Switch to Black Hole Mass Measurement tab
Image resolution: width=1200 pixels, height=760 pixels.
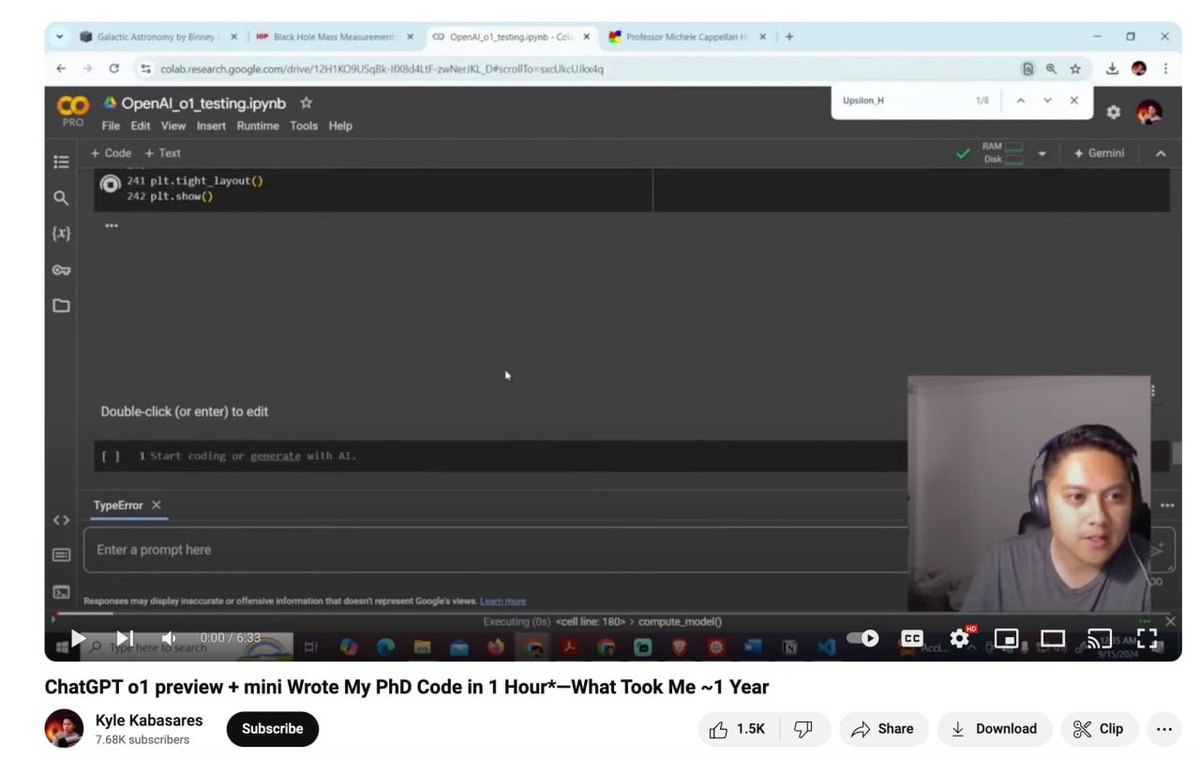pos(334,37)
